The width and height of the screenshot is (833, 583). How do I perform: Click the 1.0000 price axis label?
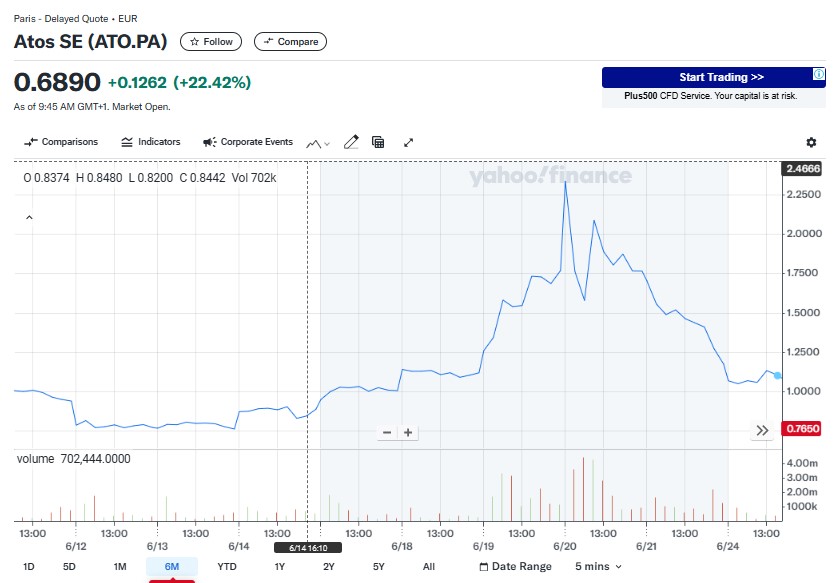point(804,391)
